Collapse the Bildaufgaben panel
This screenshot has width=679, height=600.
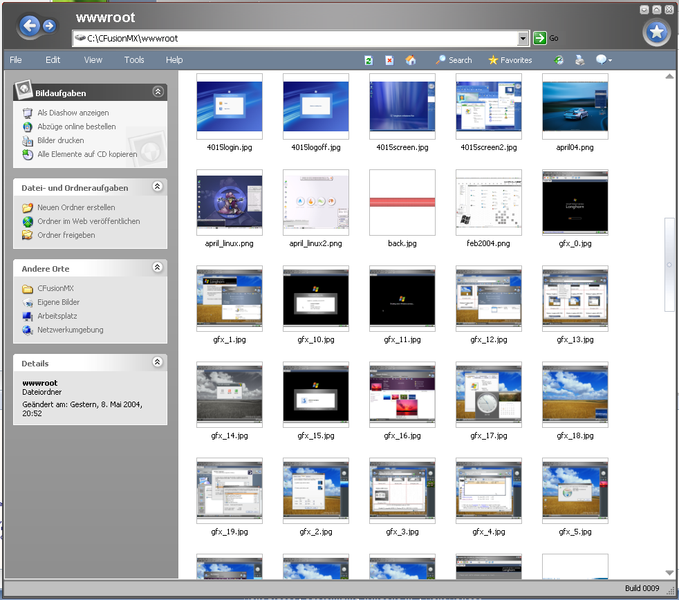[x=157, y=92]
